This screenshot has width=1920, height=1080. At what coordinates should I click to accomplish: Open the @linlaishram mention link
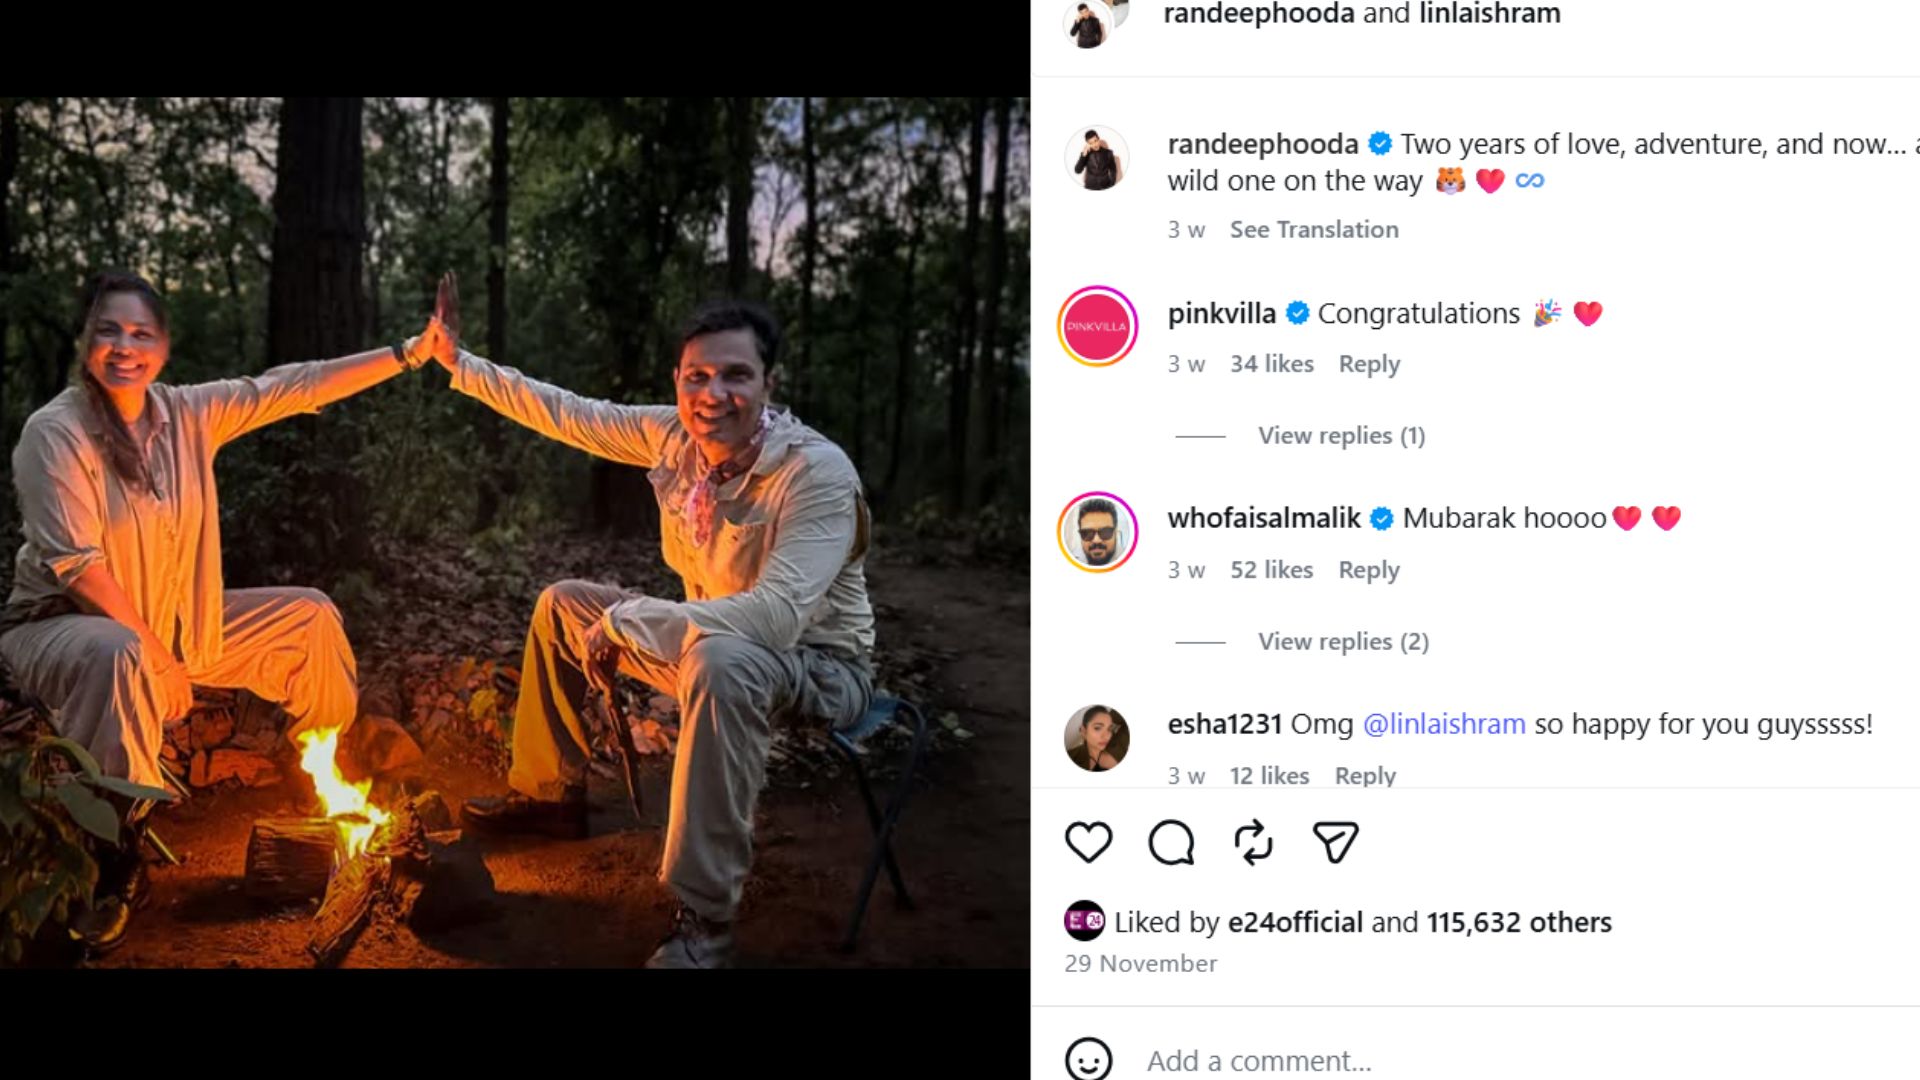1444,724
